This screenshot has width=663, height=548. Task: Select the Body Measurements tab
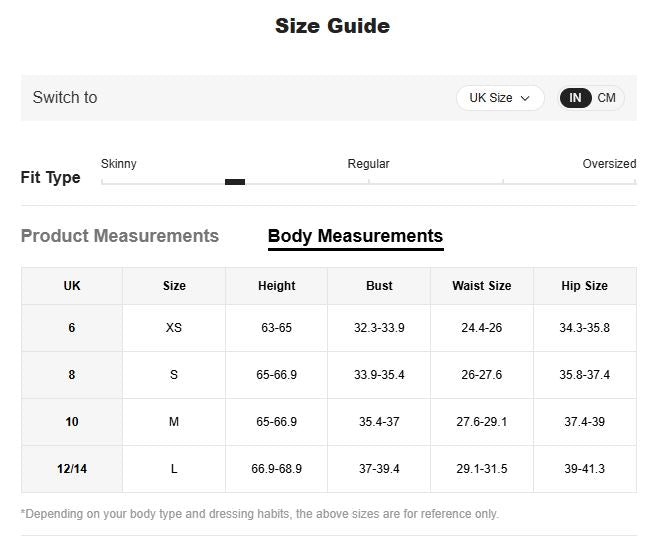(x=355, y=236)
